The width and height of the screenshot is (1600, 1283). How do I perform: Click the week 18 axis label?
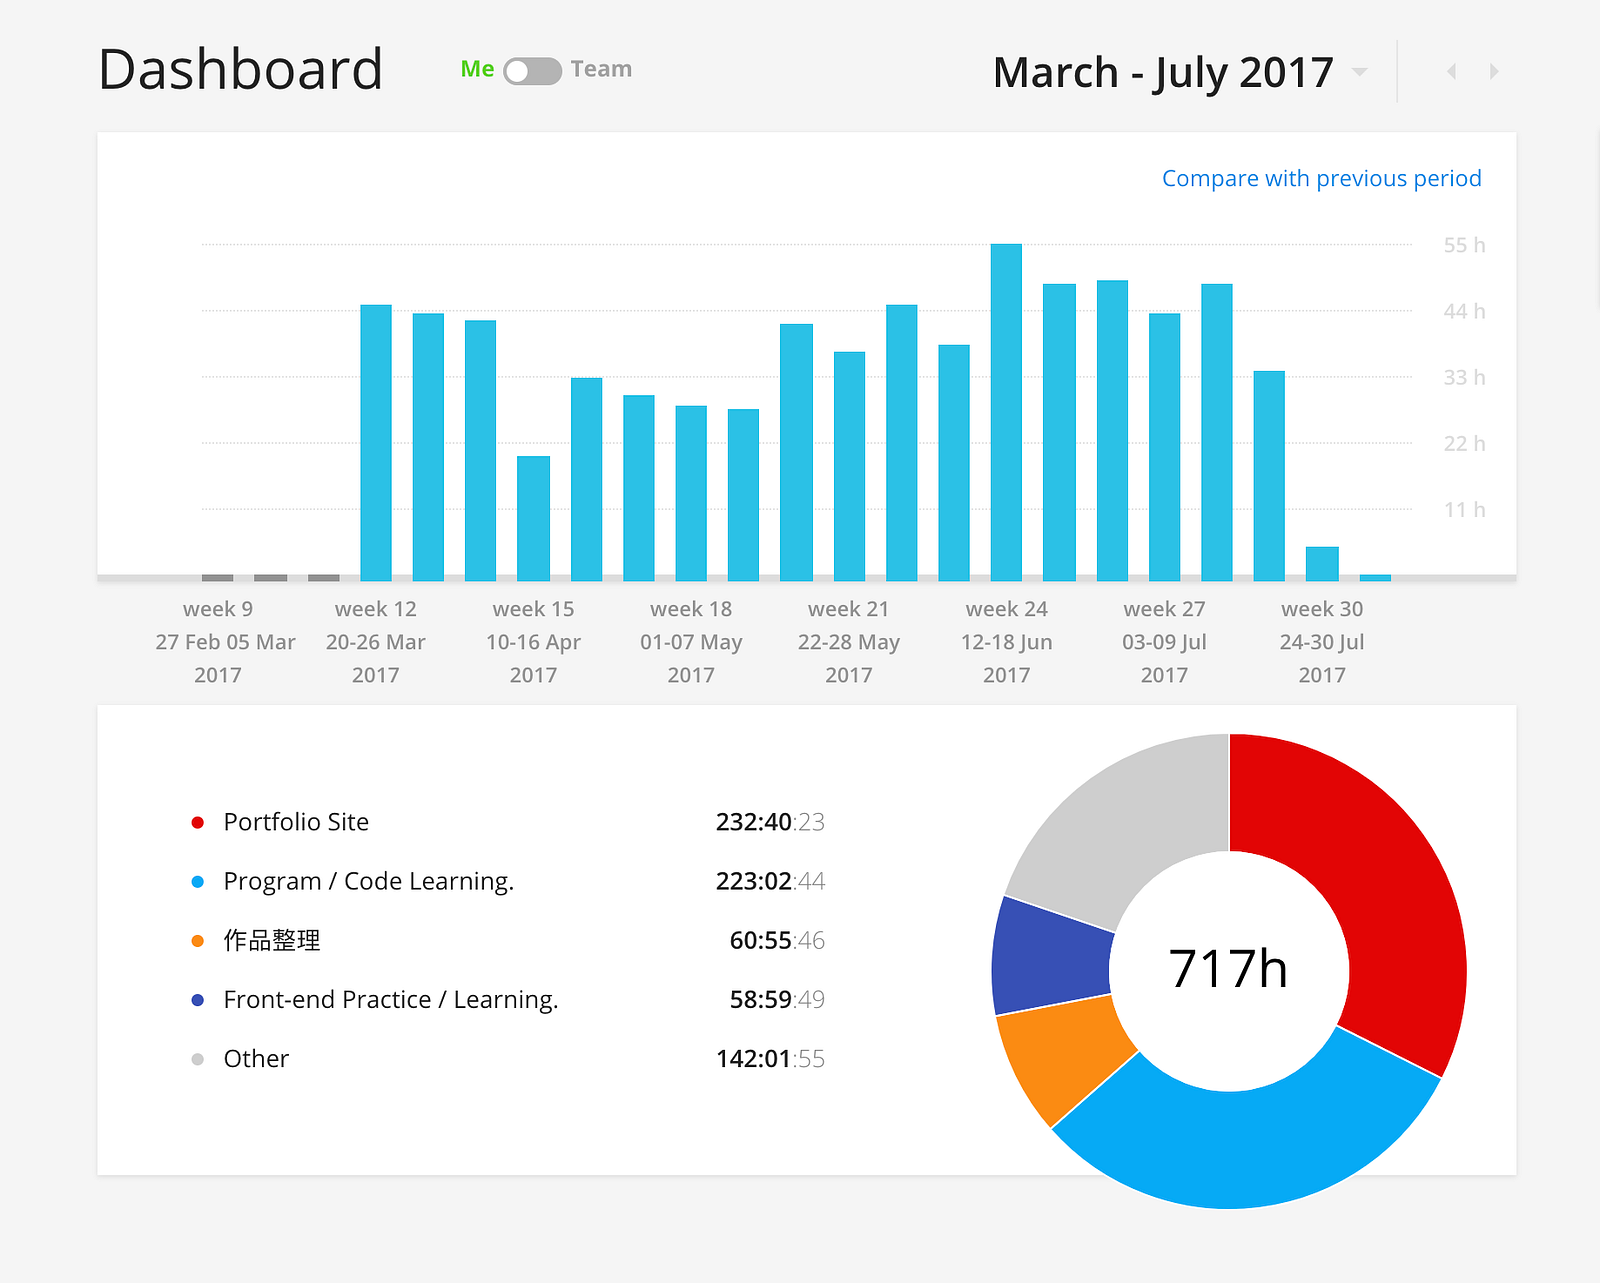pos(691,609)
